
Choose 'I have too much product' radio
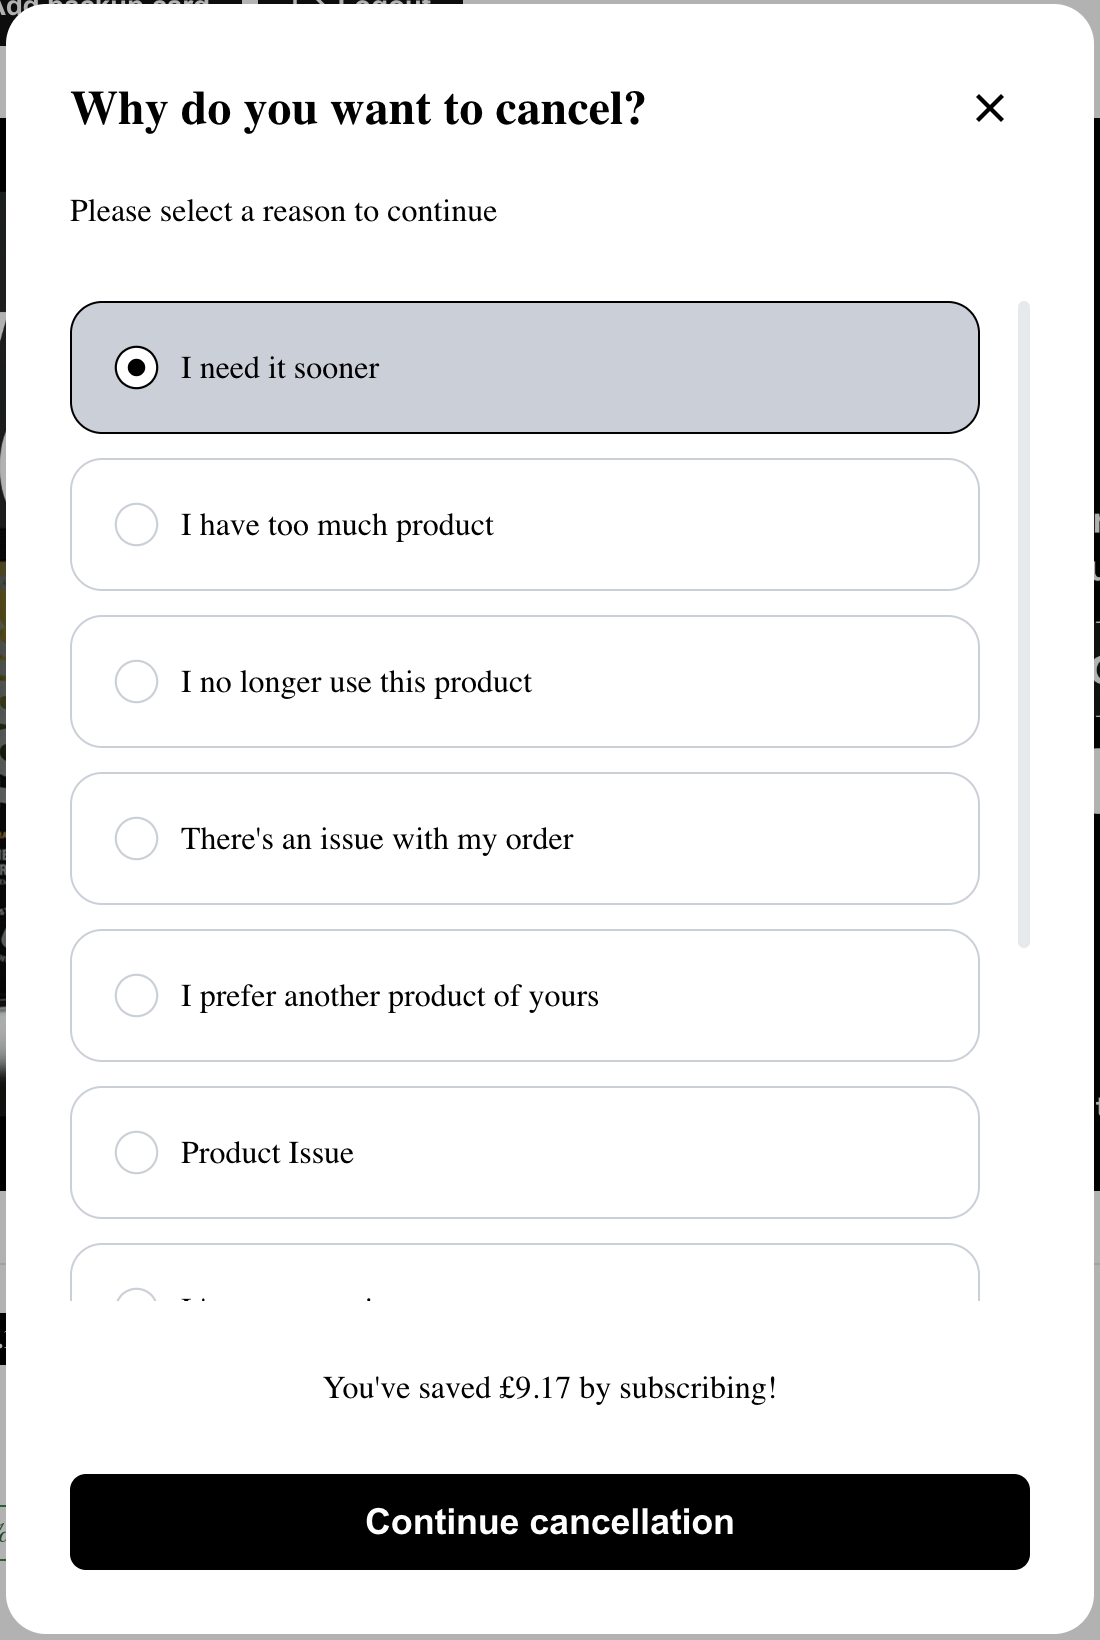coord(137,525)
